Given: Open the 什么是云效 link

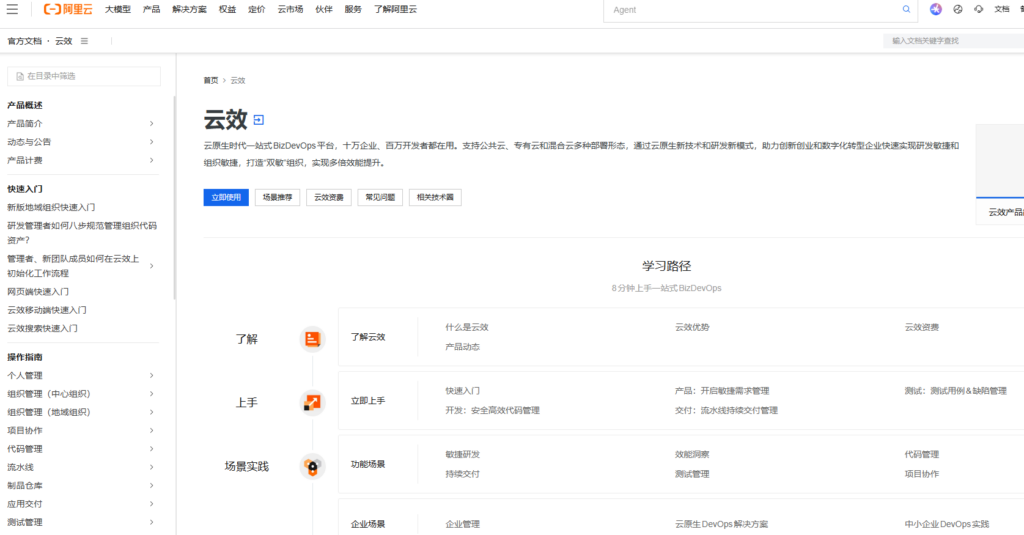Looking at the screenshot, I should (x=467, y=327).
